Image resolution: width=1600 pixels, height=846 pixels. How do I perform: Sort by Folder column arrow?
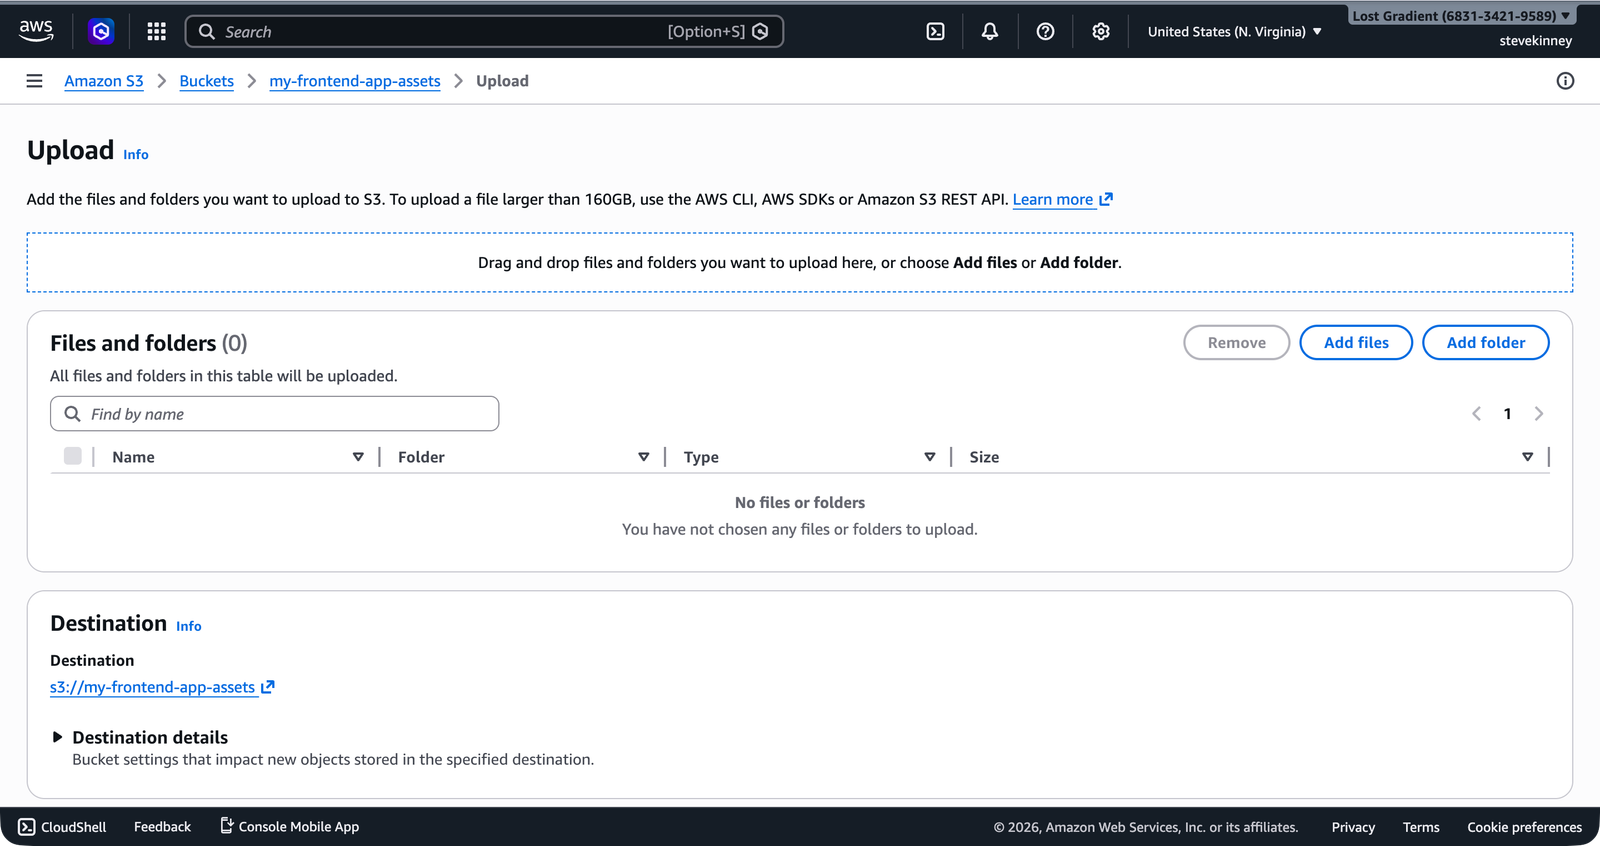click(644, 457)
